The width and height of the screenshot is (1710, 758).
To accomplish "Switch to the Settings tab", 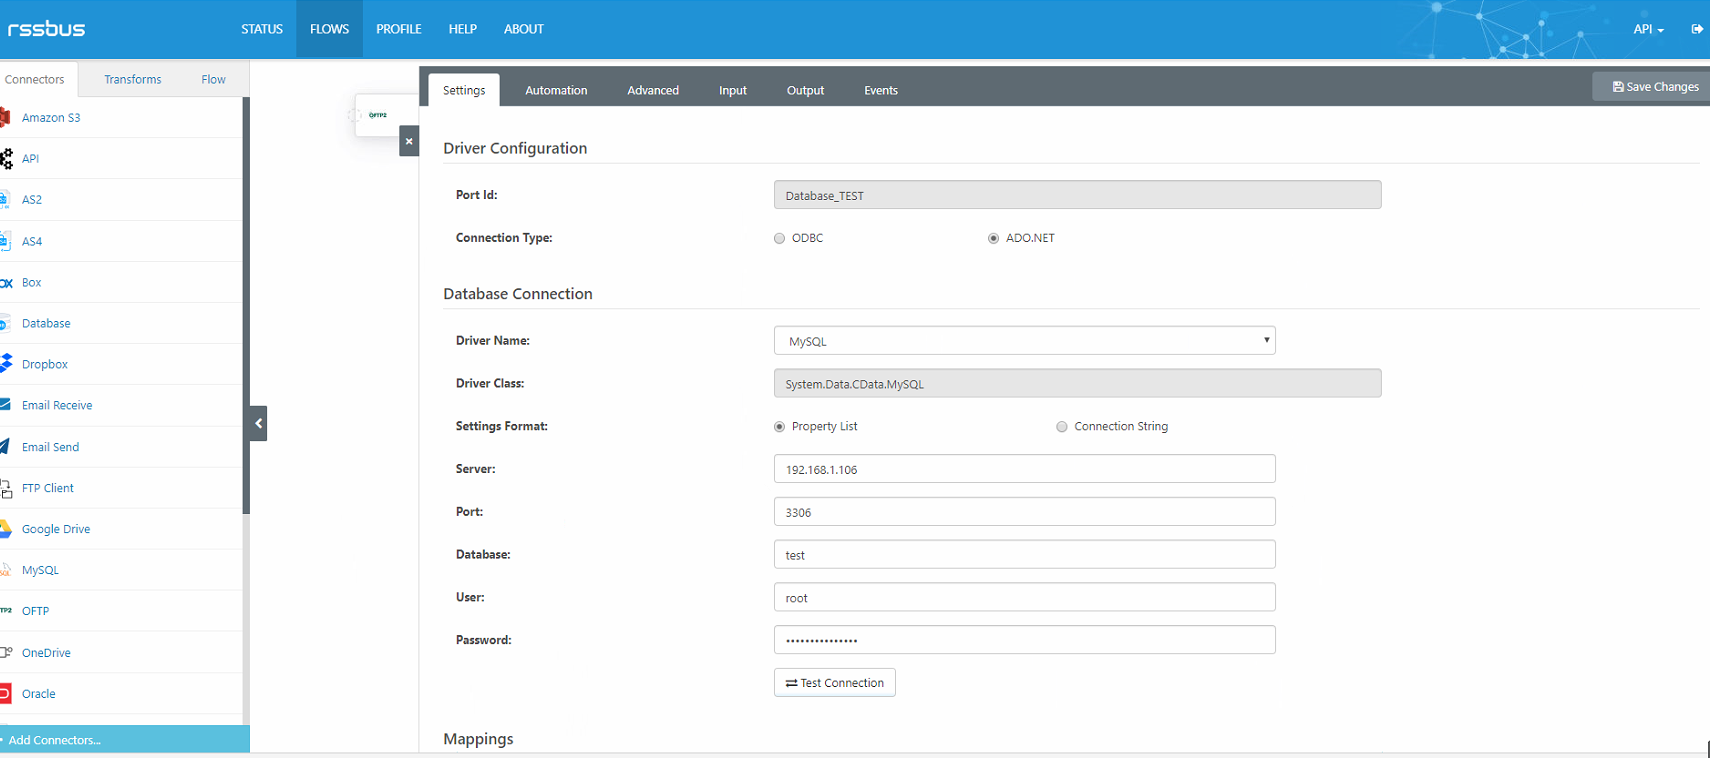I will click(464, 90).
